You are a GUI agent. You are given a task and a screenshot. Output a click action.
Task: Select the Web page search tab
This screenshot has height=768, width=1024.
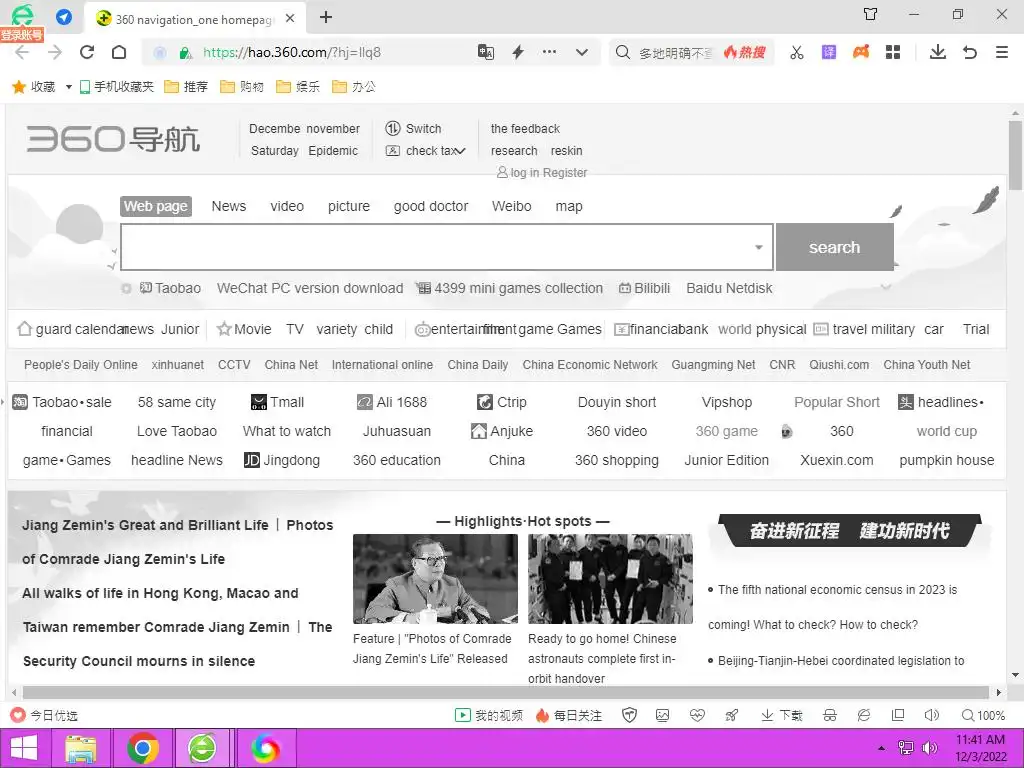155,206
